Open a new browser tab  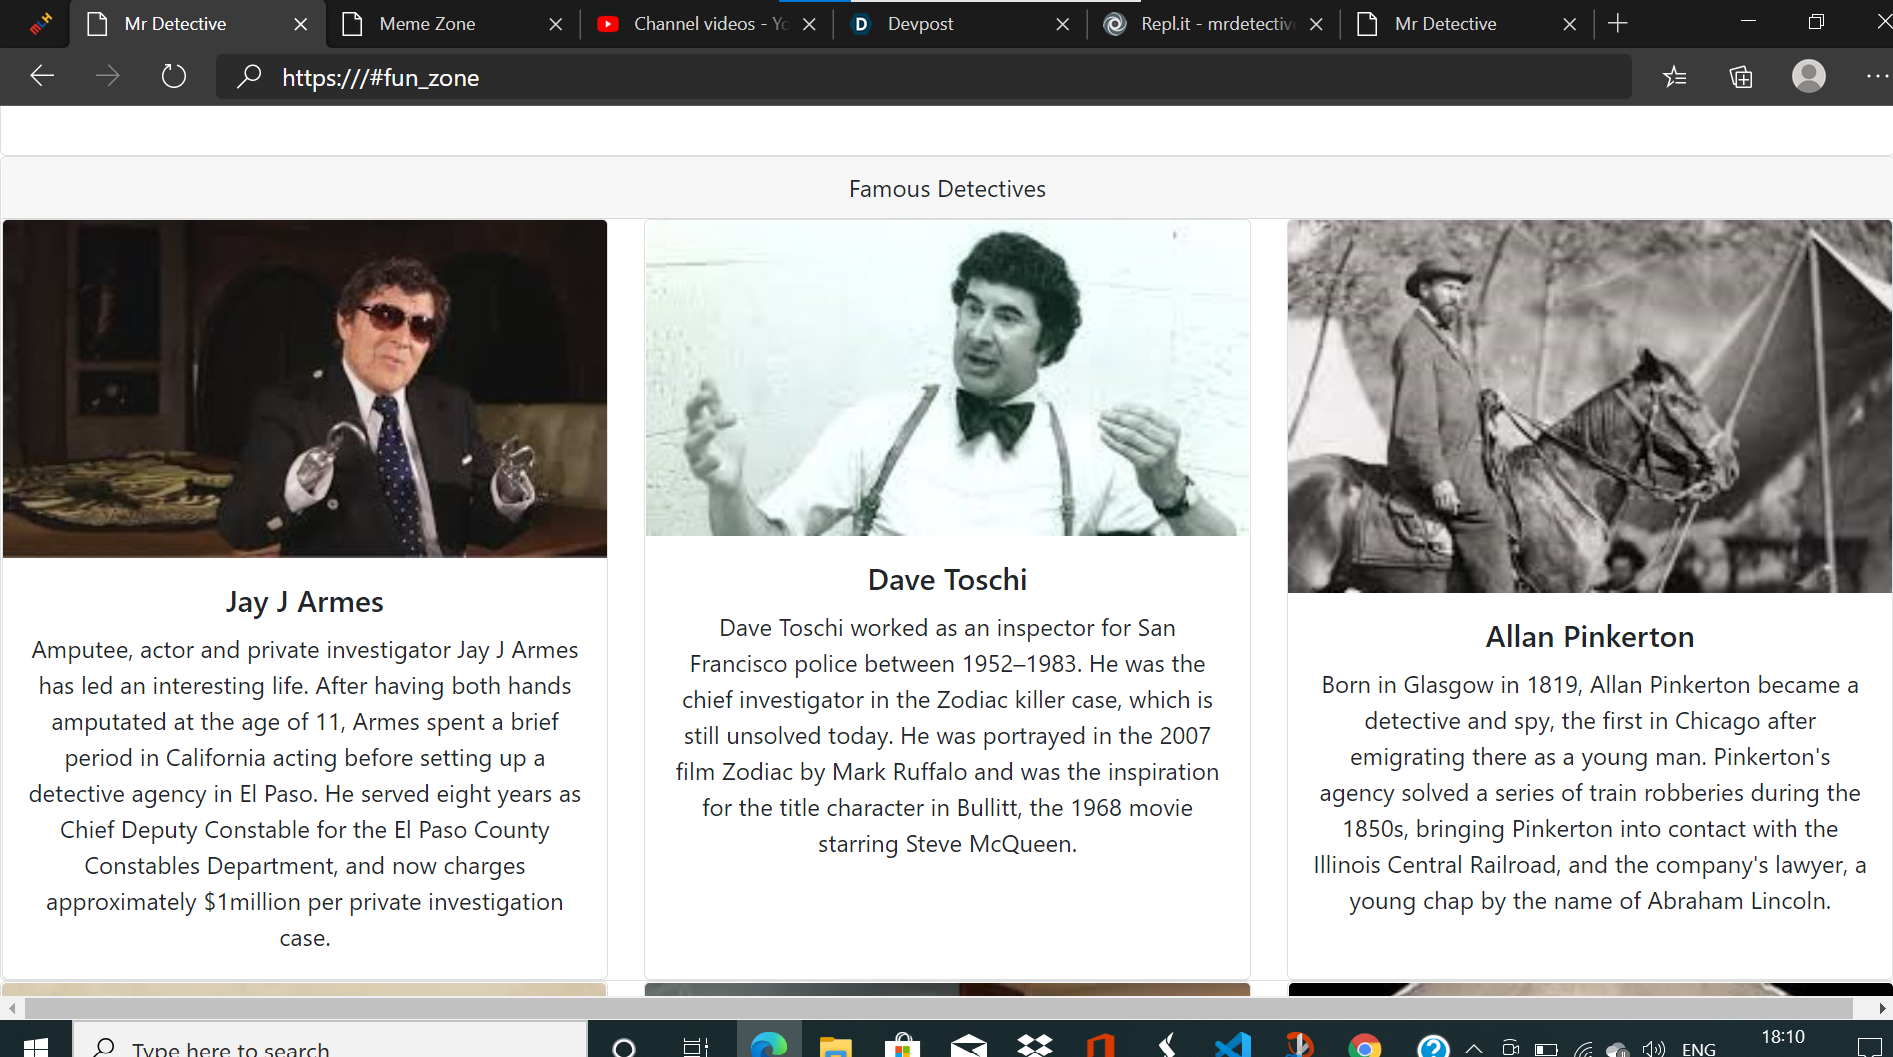pos(1618,23)
